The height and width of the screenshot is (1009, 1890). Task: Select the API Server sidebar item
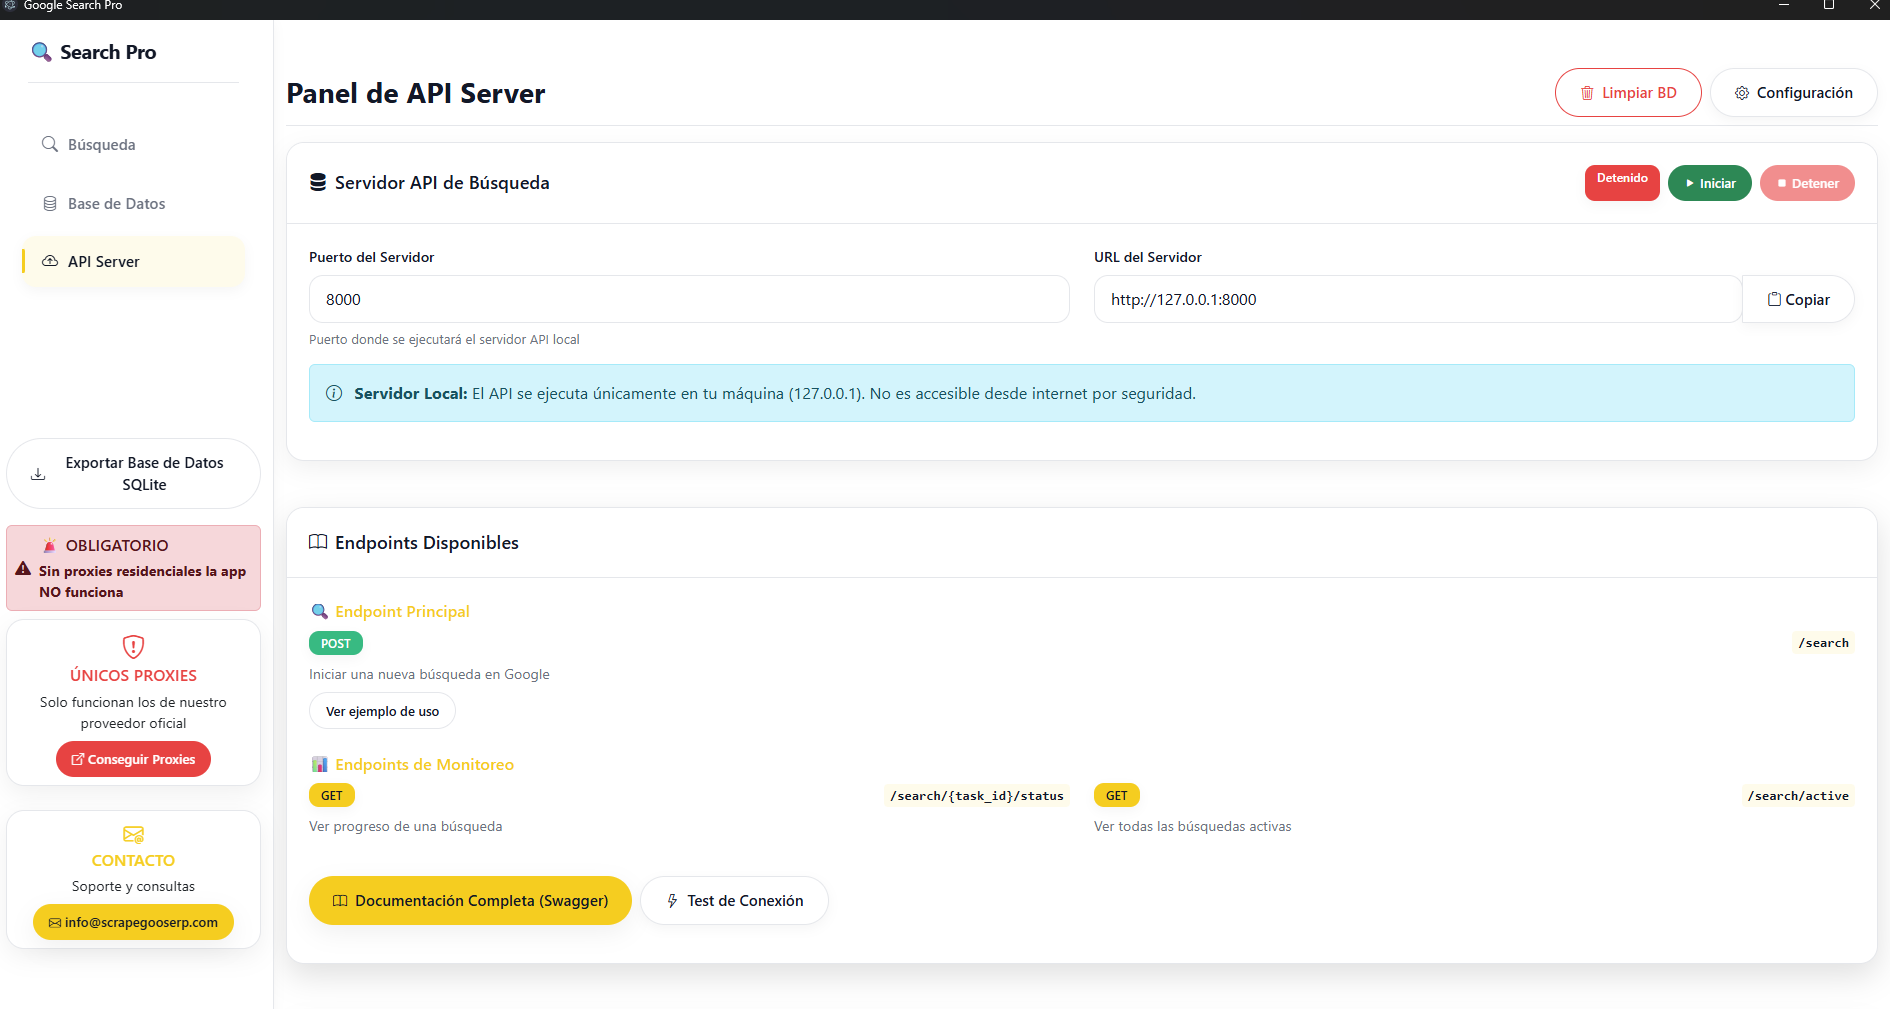coord(103,262)
